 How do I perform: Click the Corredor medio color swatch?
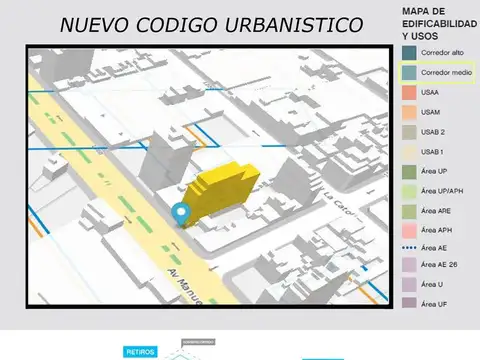click(409, 72)
